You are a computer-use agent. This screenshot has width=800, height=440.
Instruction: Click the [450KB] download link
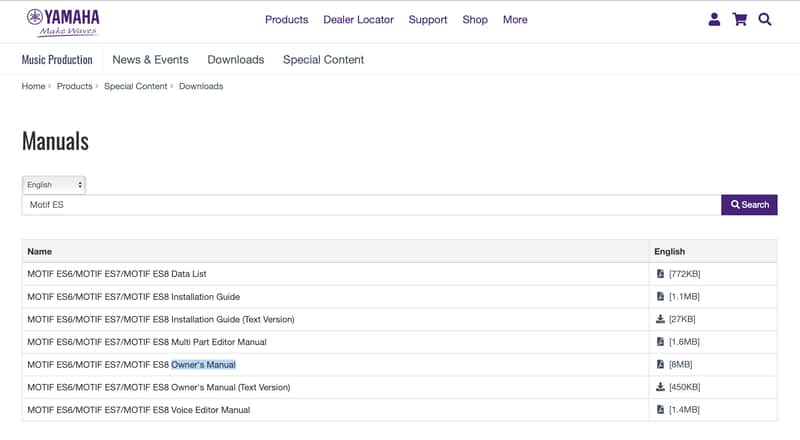coord(685,387)
